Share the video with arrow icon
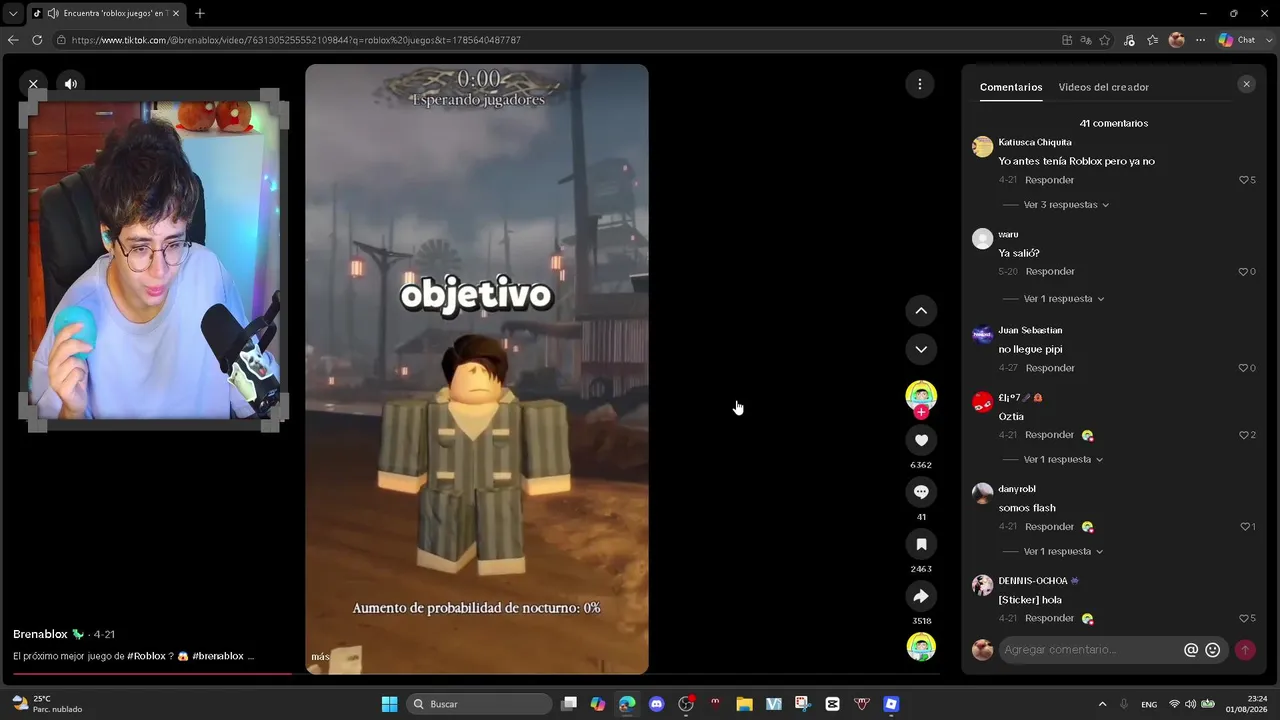This screenshot has height=720, width=1280. point(921,596)
